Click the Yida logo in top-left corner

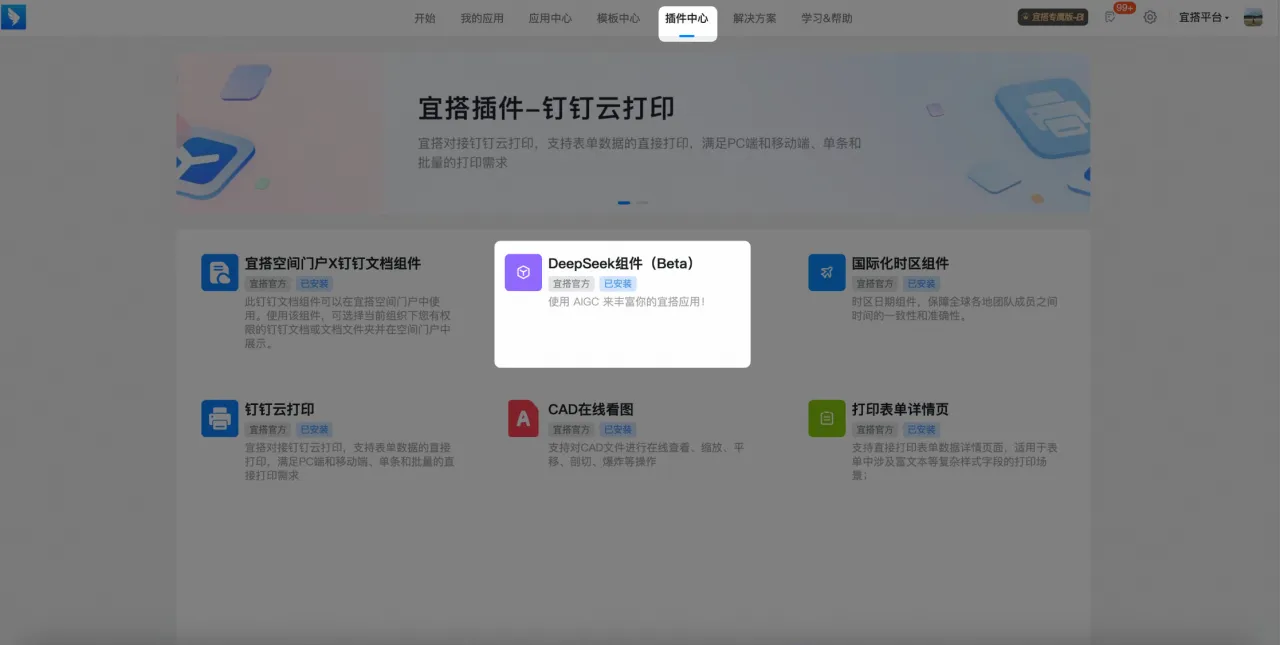pyautogui.click(x=14, y=17)
